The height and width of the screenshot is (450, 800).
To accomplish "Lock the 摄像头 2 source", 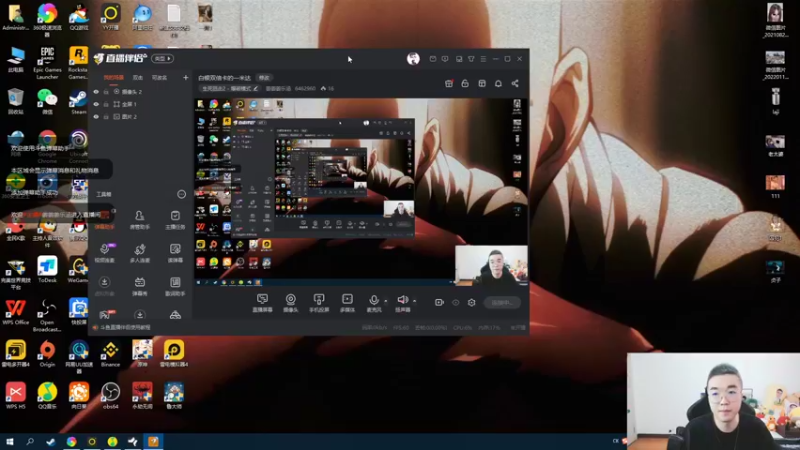I will 106,92.
